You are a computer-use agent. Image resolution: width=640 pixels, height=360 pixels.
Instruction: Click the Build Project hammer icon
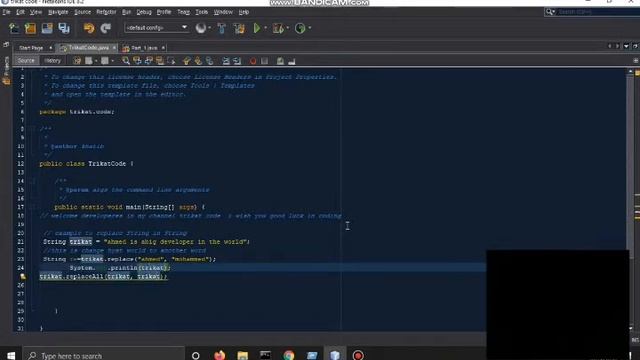(x=222, y=28)
